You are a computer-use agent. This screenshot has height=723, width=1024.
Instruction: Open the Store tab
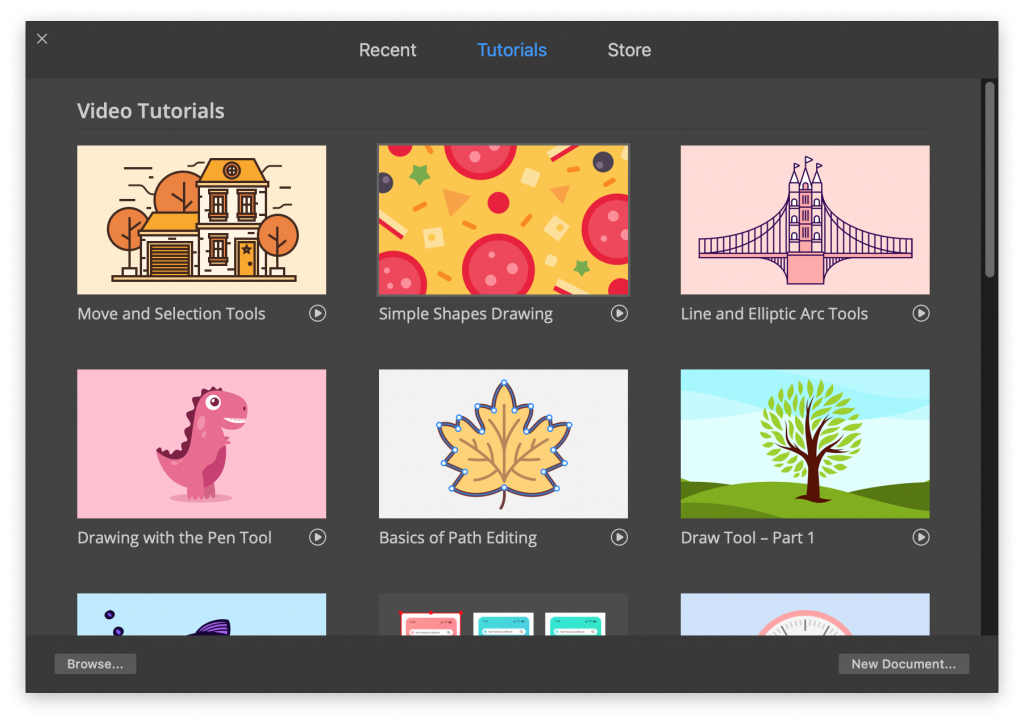(629, 50)
